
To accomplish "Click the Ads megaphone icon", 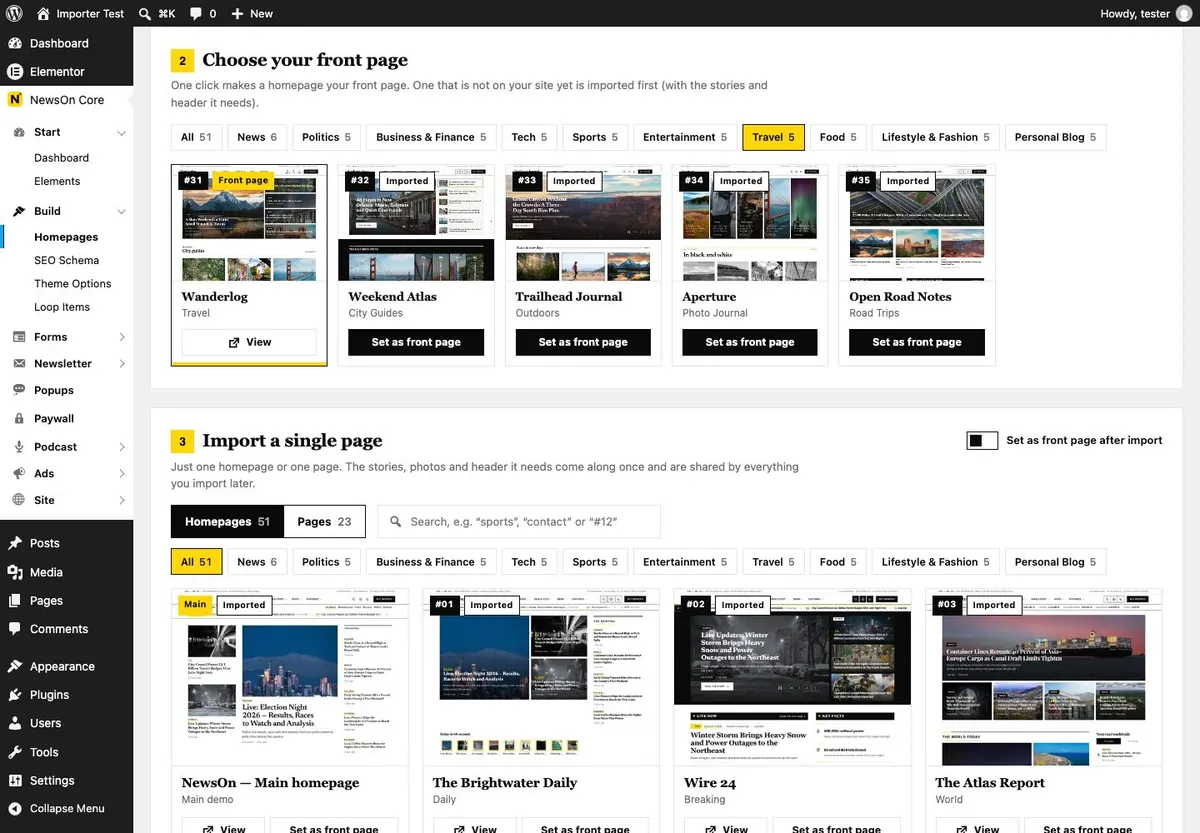I will 19,474.
